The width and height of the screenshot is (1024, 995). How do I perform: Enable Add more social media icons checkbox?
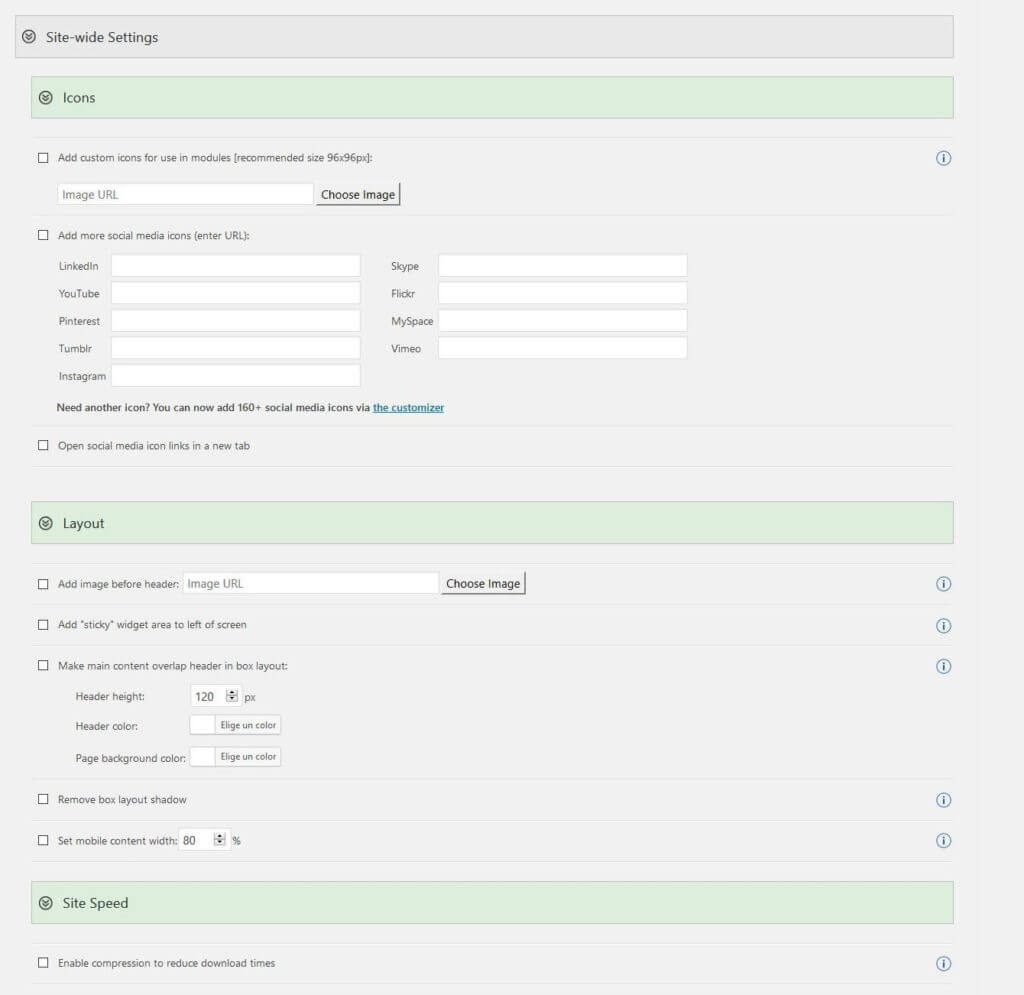pyautogui.click(x=43, y=235)
